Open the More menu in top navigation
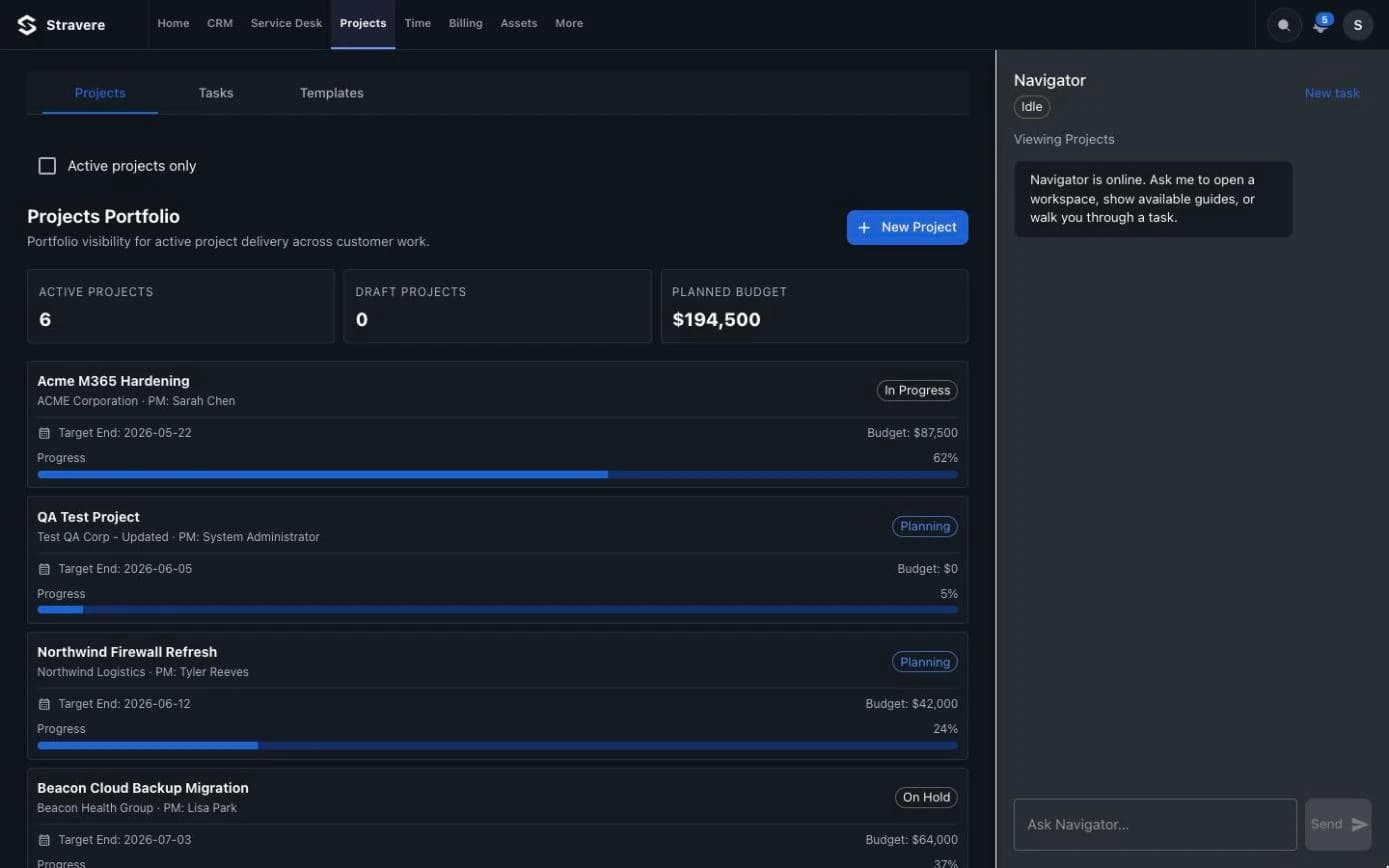 569,23
